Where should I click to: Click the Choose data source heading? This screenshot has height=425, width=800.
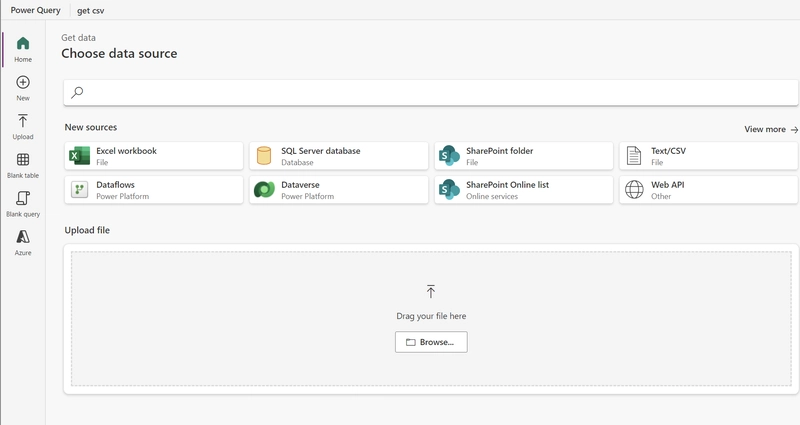119,54
